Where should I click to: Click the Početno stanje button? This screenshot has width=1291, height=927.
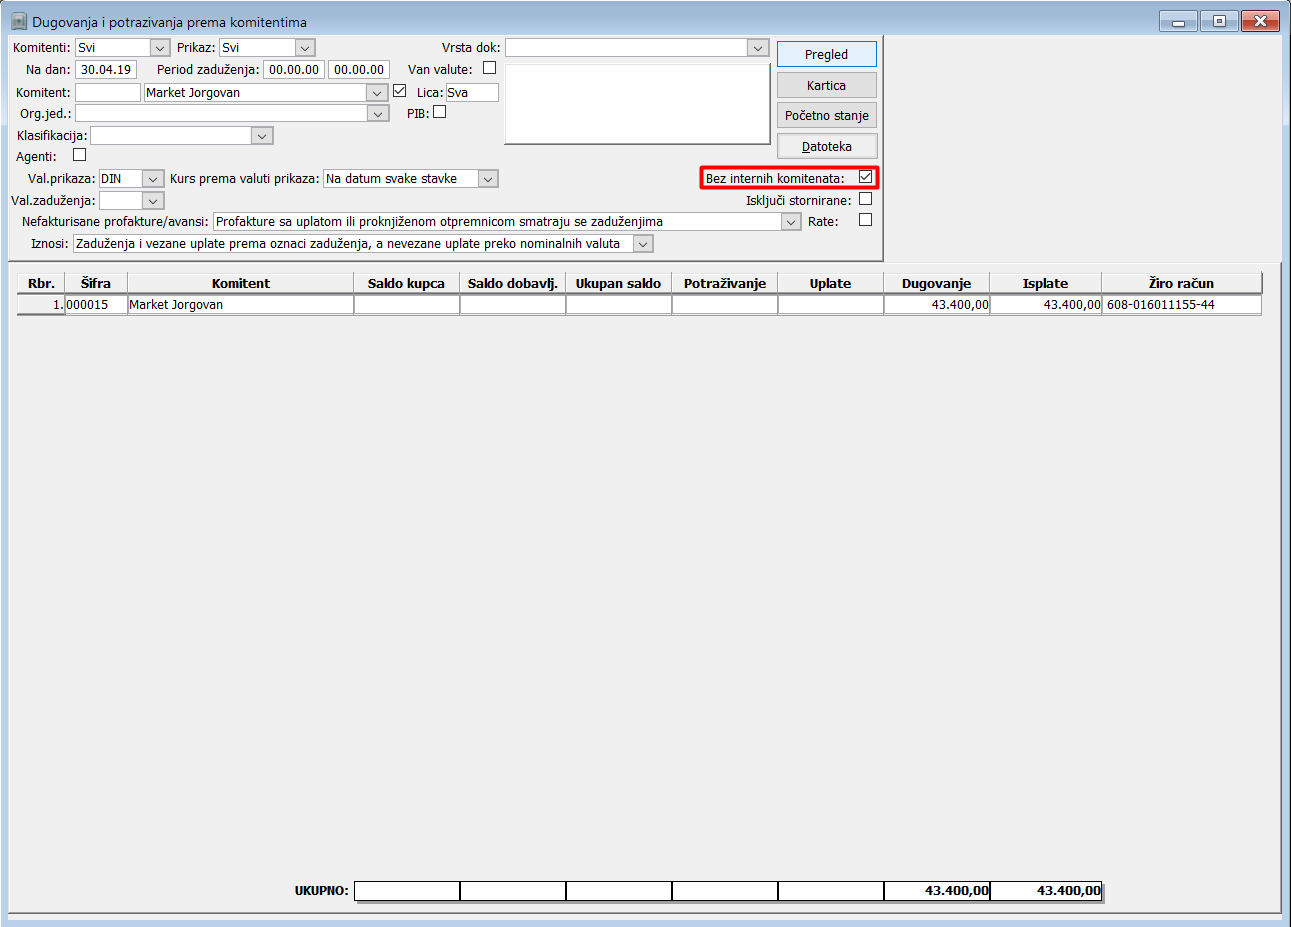point(827,115)
